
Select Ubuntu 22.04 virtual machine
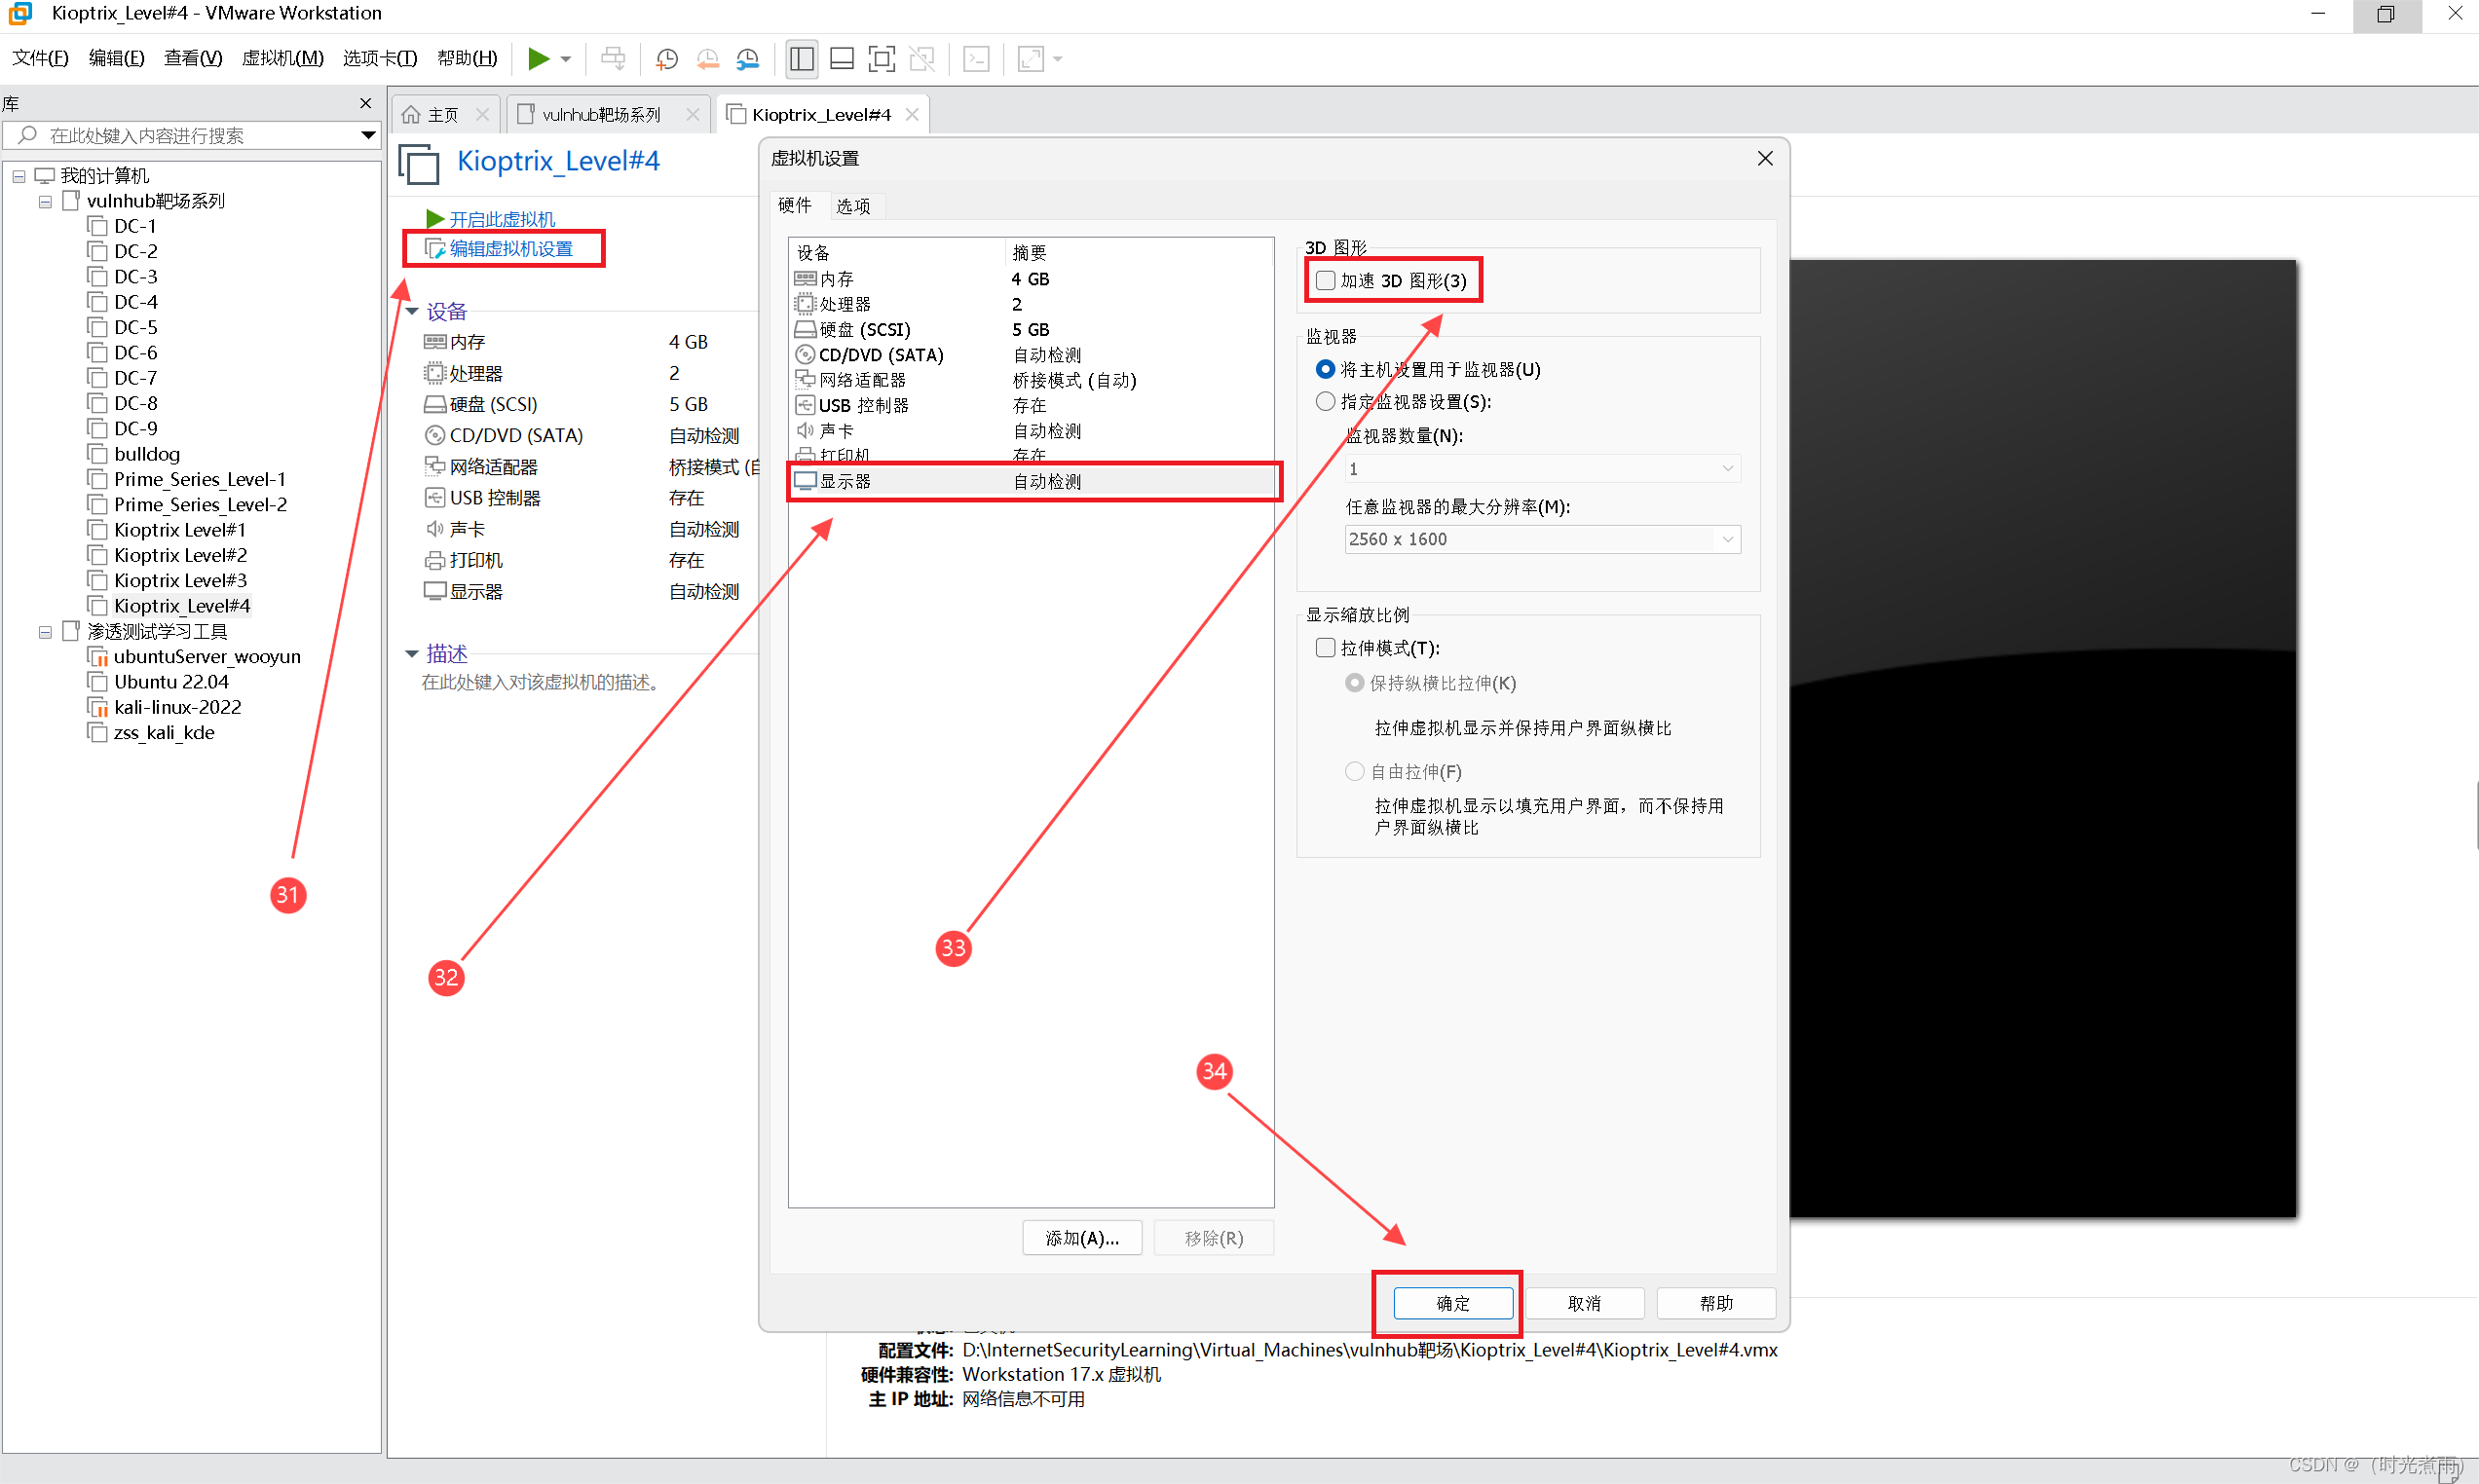pyautogui.click(x=171, y=682)
